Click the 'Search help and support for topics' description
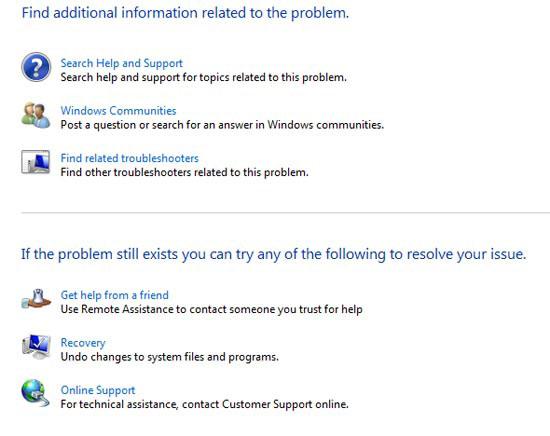550x436 pixels. point(203,77)
